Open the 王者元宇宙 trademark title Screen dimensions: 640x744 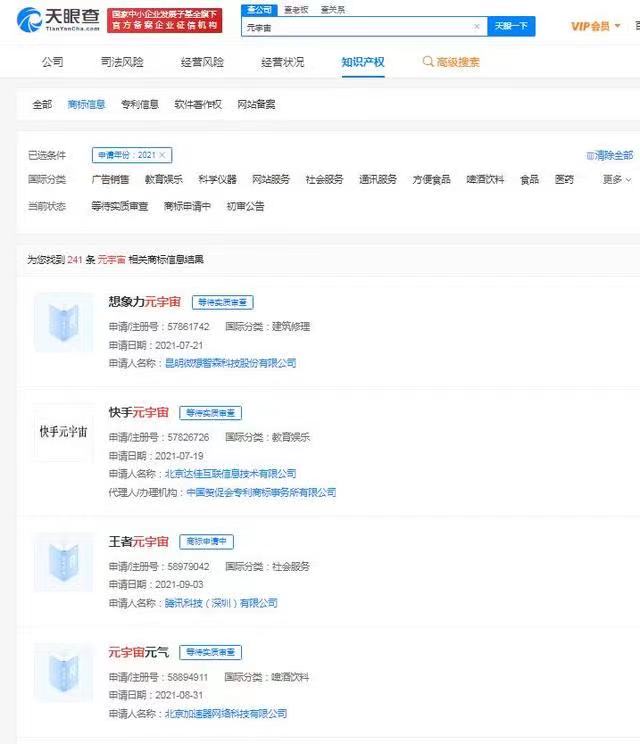(x=139, y=541)
